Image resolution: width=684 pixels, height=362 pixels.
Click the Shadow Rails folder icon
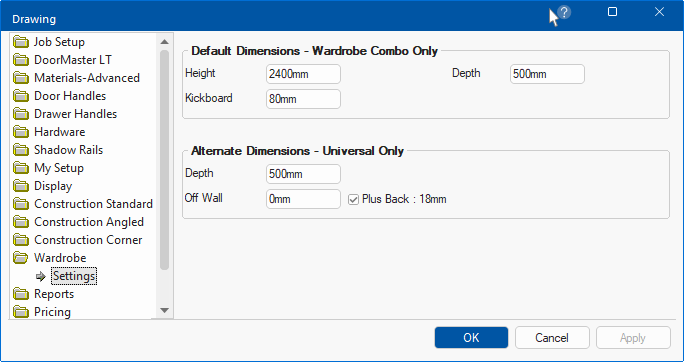coord(21,150)
